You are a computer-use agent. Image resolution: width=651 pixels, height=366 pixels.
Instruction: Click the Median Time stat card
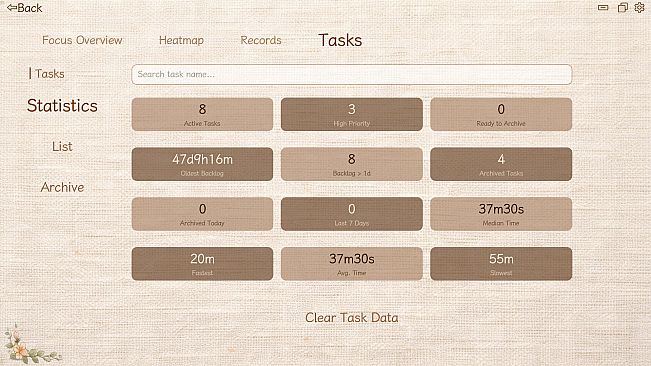click(501, 214)
